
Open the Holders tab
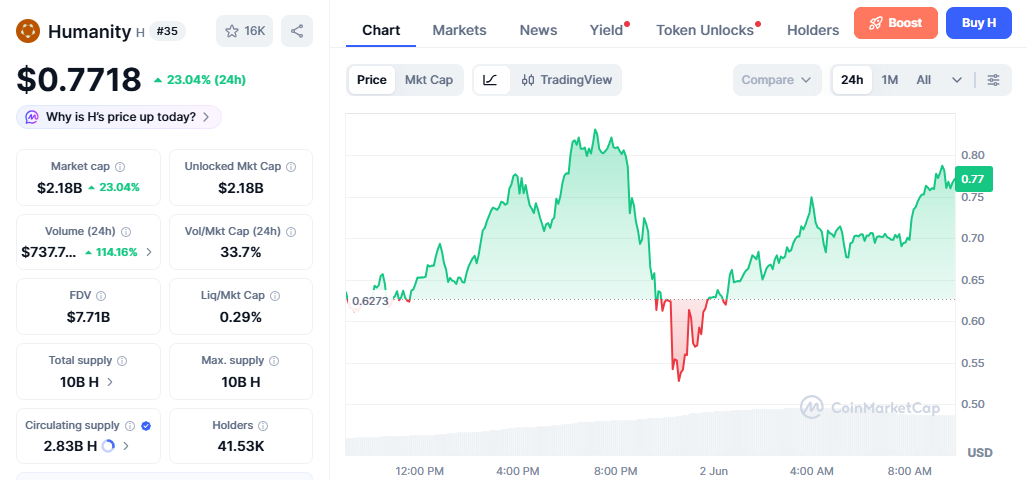click(813, 30)
